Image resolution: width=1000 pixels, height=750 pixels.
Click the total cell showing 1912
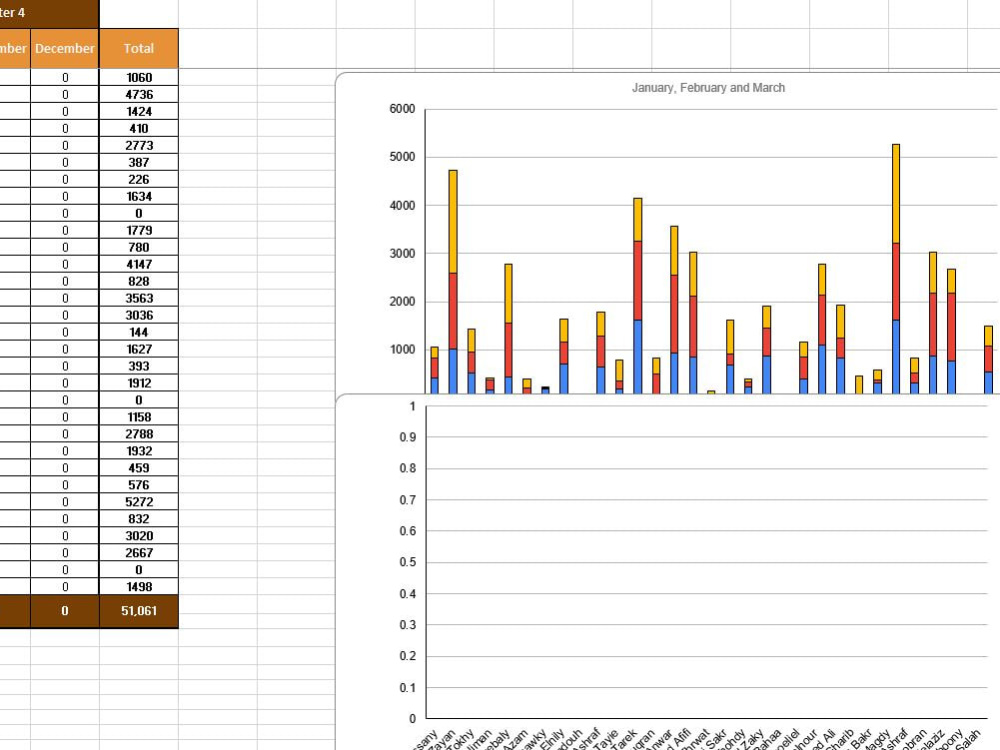click(138, 383)
